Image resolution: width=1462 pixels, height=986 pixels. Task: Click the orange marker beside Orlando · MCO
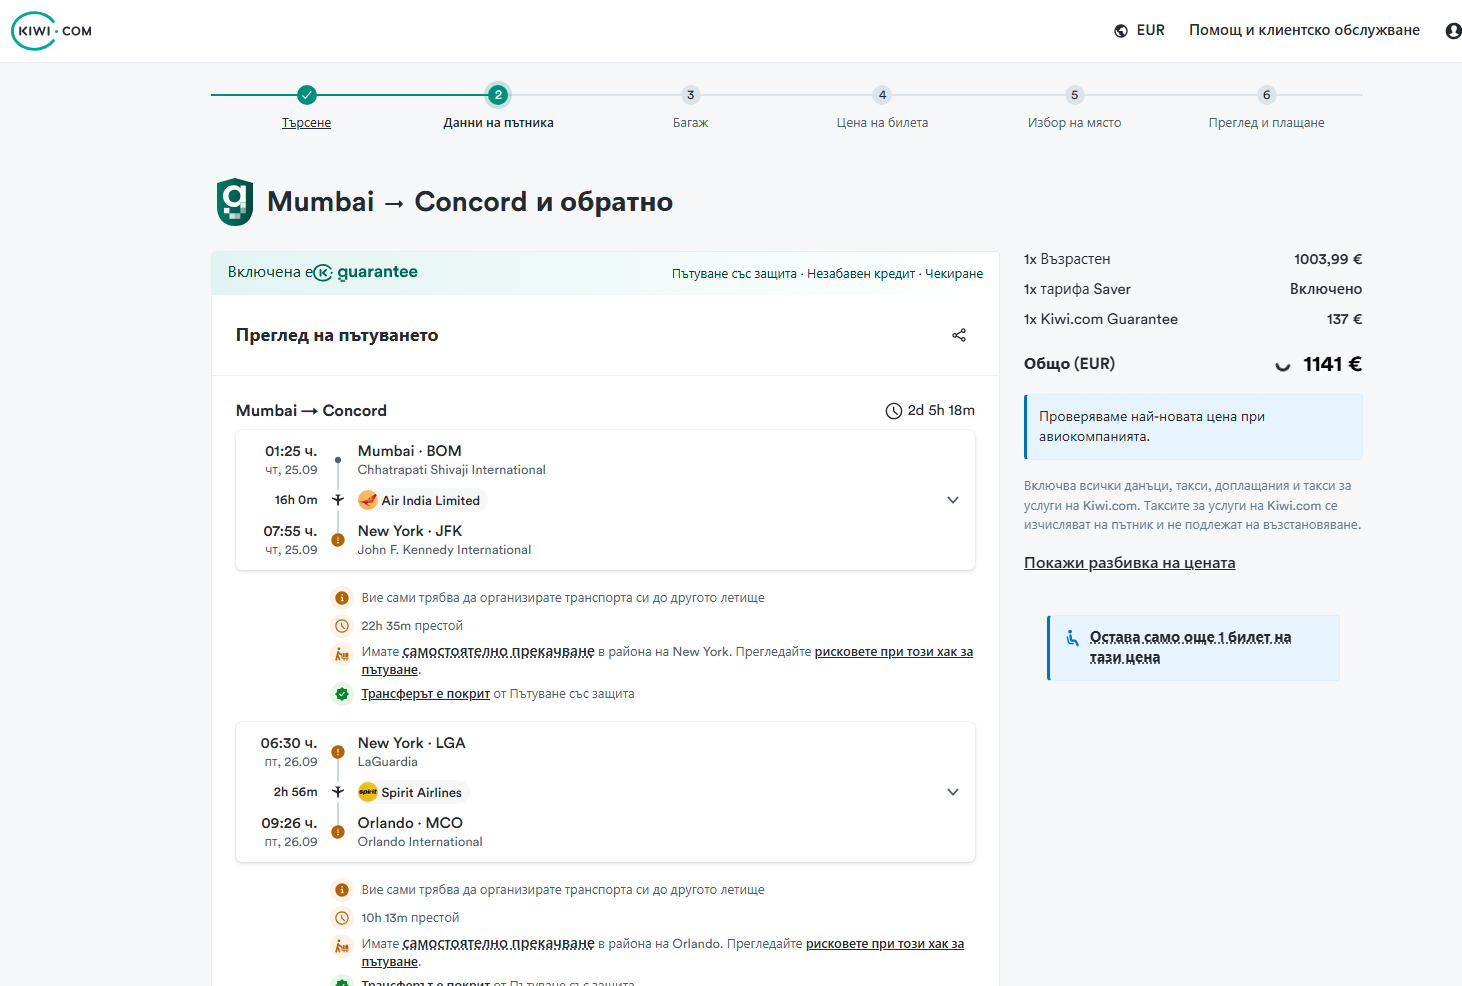point(338,832)
